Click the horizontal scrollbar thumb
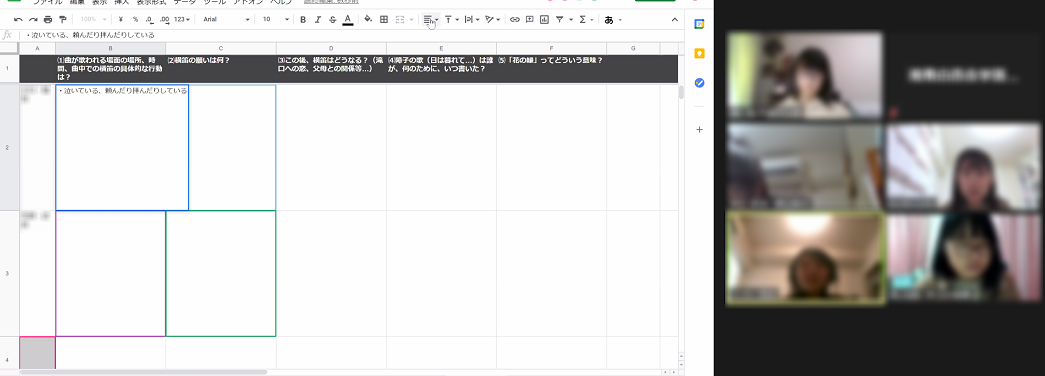 click(143, 372)
